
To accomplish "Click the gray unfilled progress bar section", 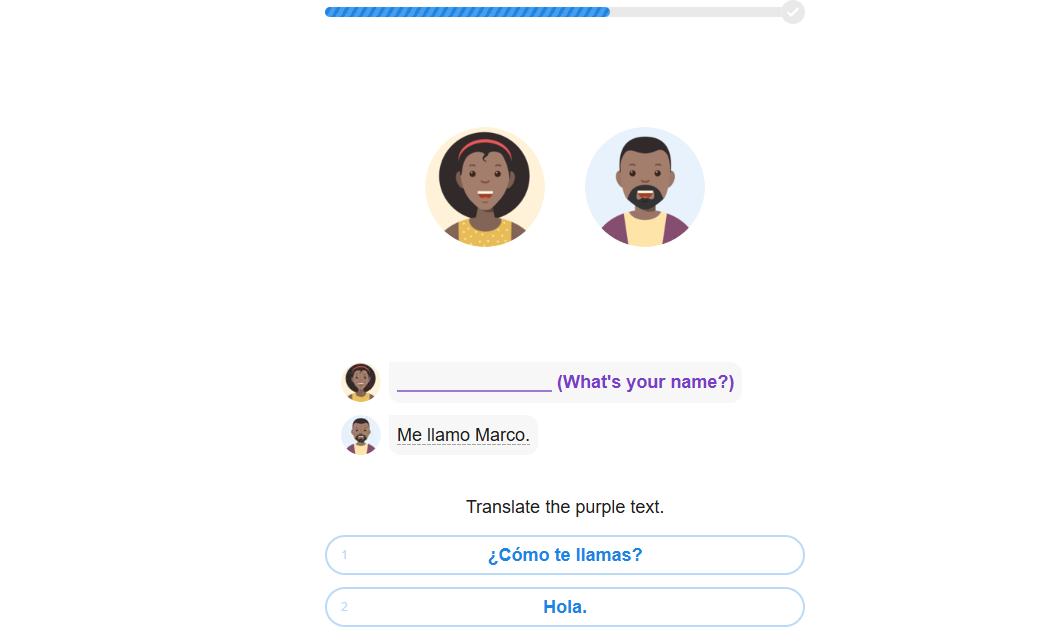I will (x=696, y=11).
